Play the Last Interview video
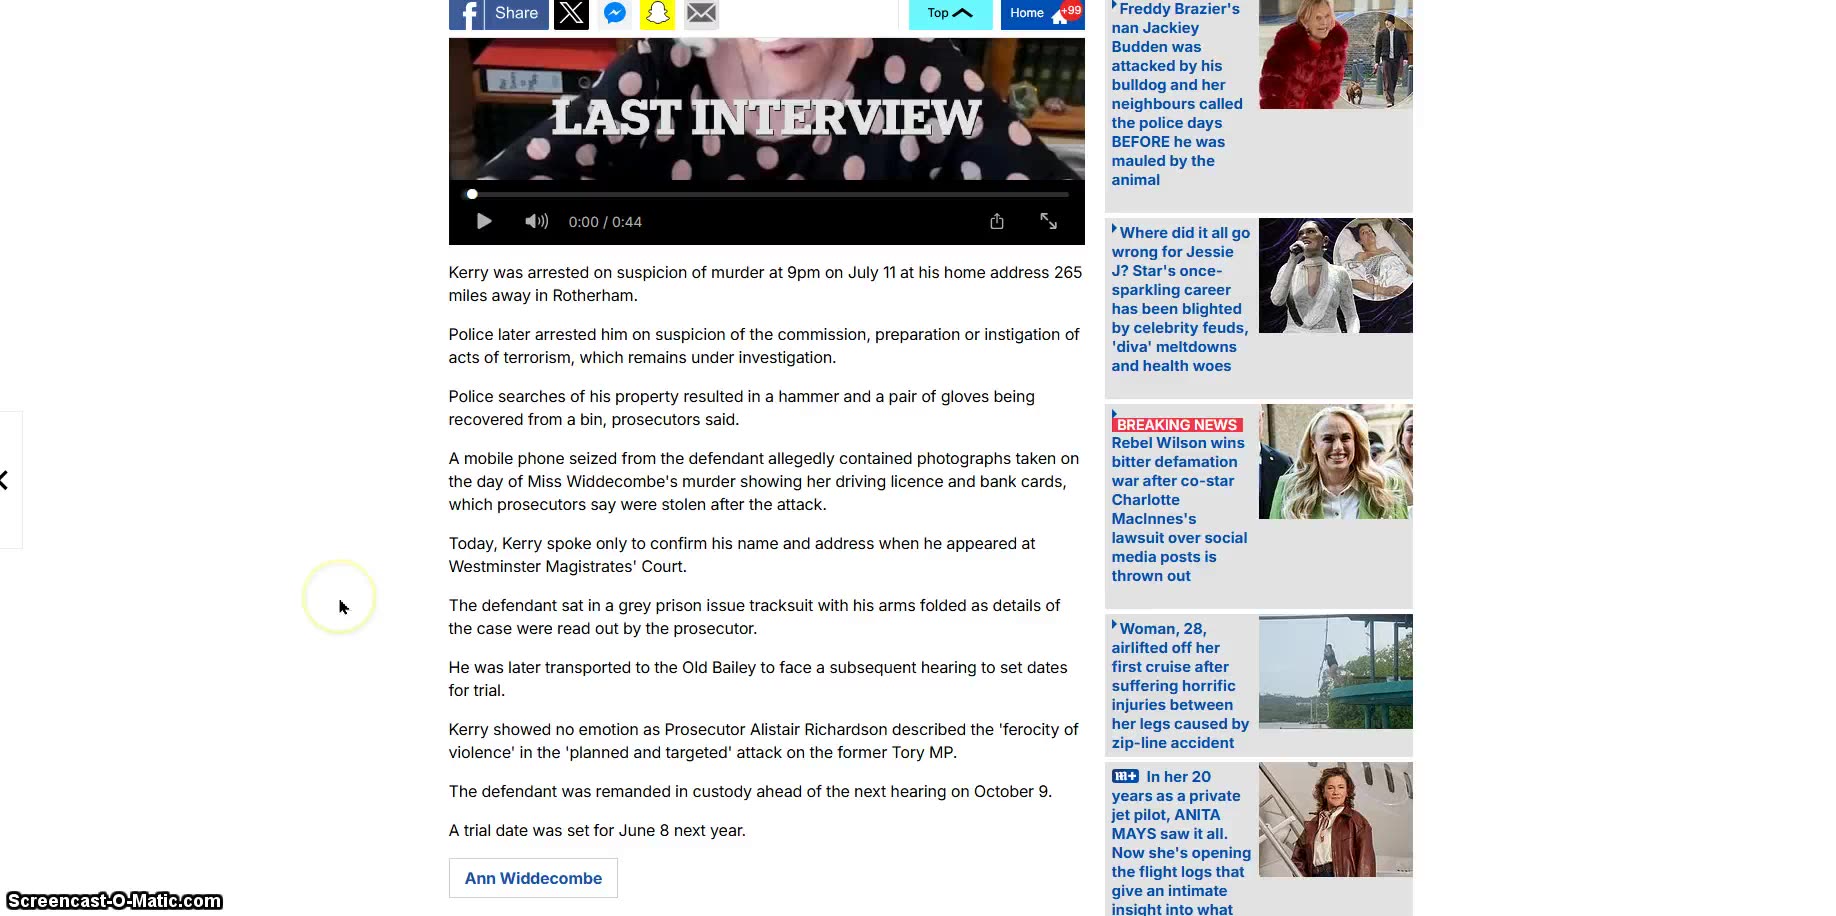 click(484, 221)
